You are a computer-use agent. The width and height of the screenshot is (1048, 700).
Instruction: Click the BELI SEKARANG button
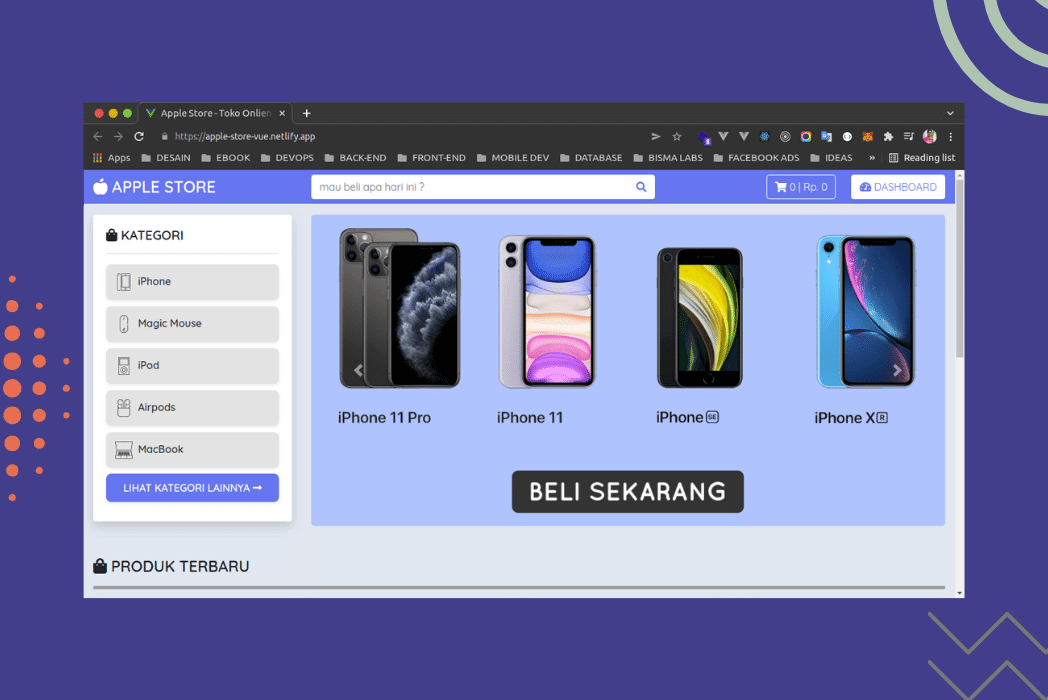click(628, 491)
